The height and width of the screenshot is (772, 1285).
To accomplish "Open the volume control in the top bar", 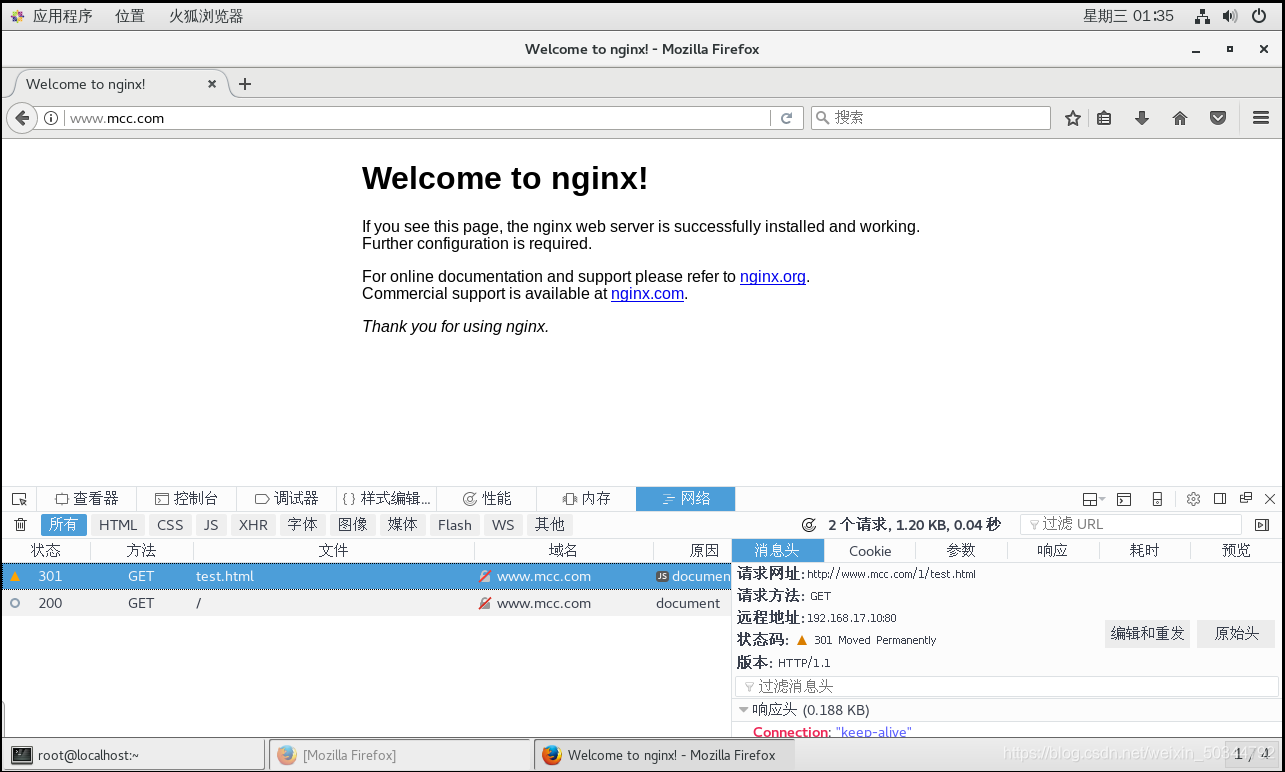I will (x=1230, y=16).
